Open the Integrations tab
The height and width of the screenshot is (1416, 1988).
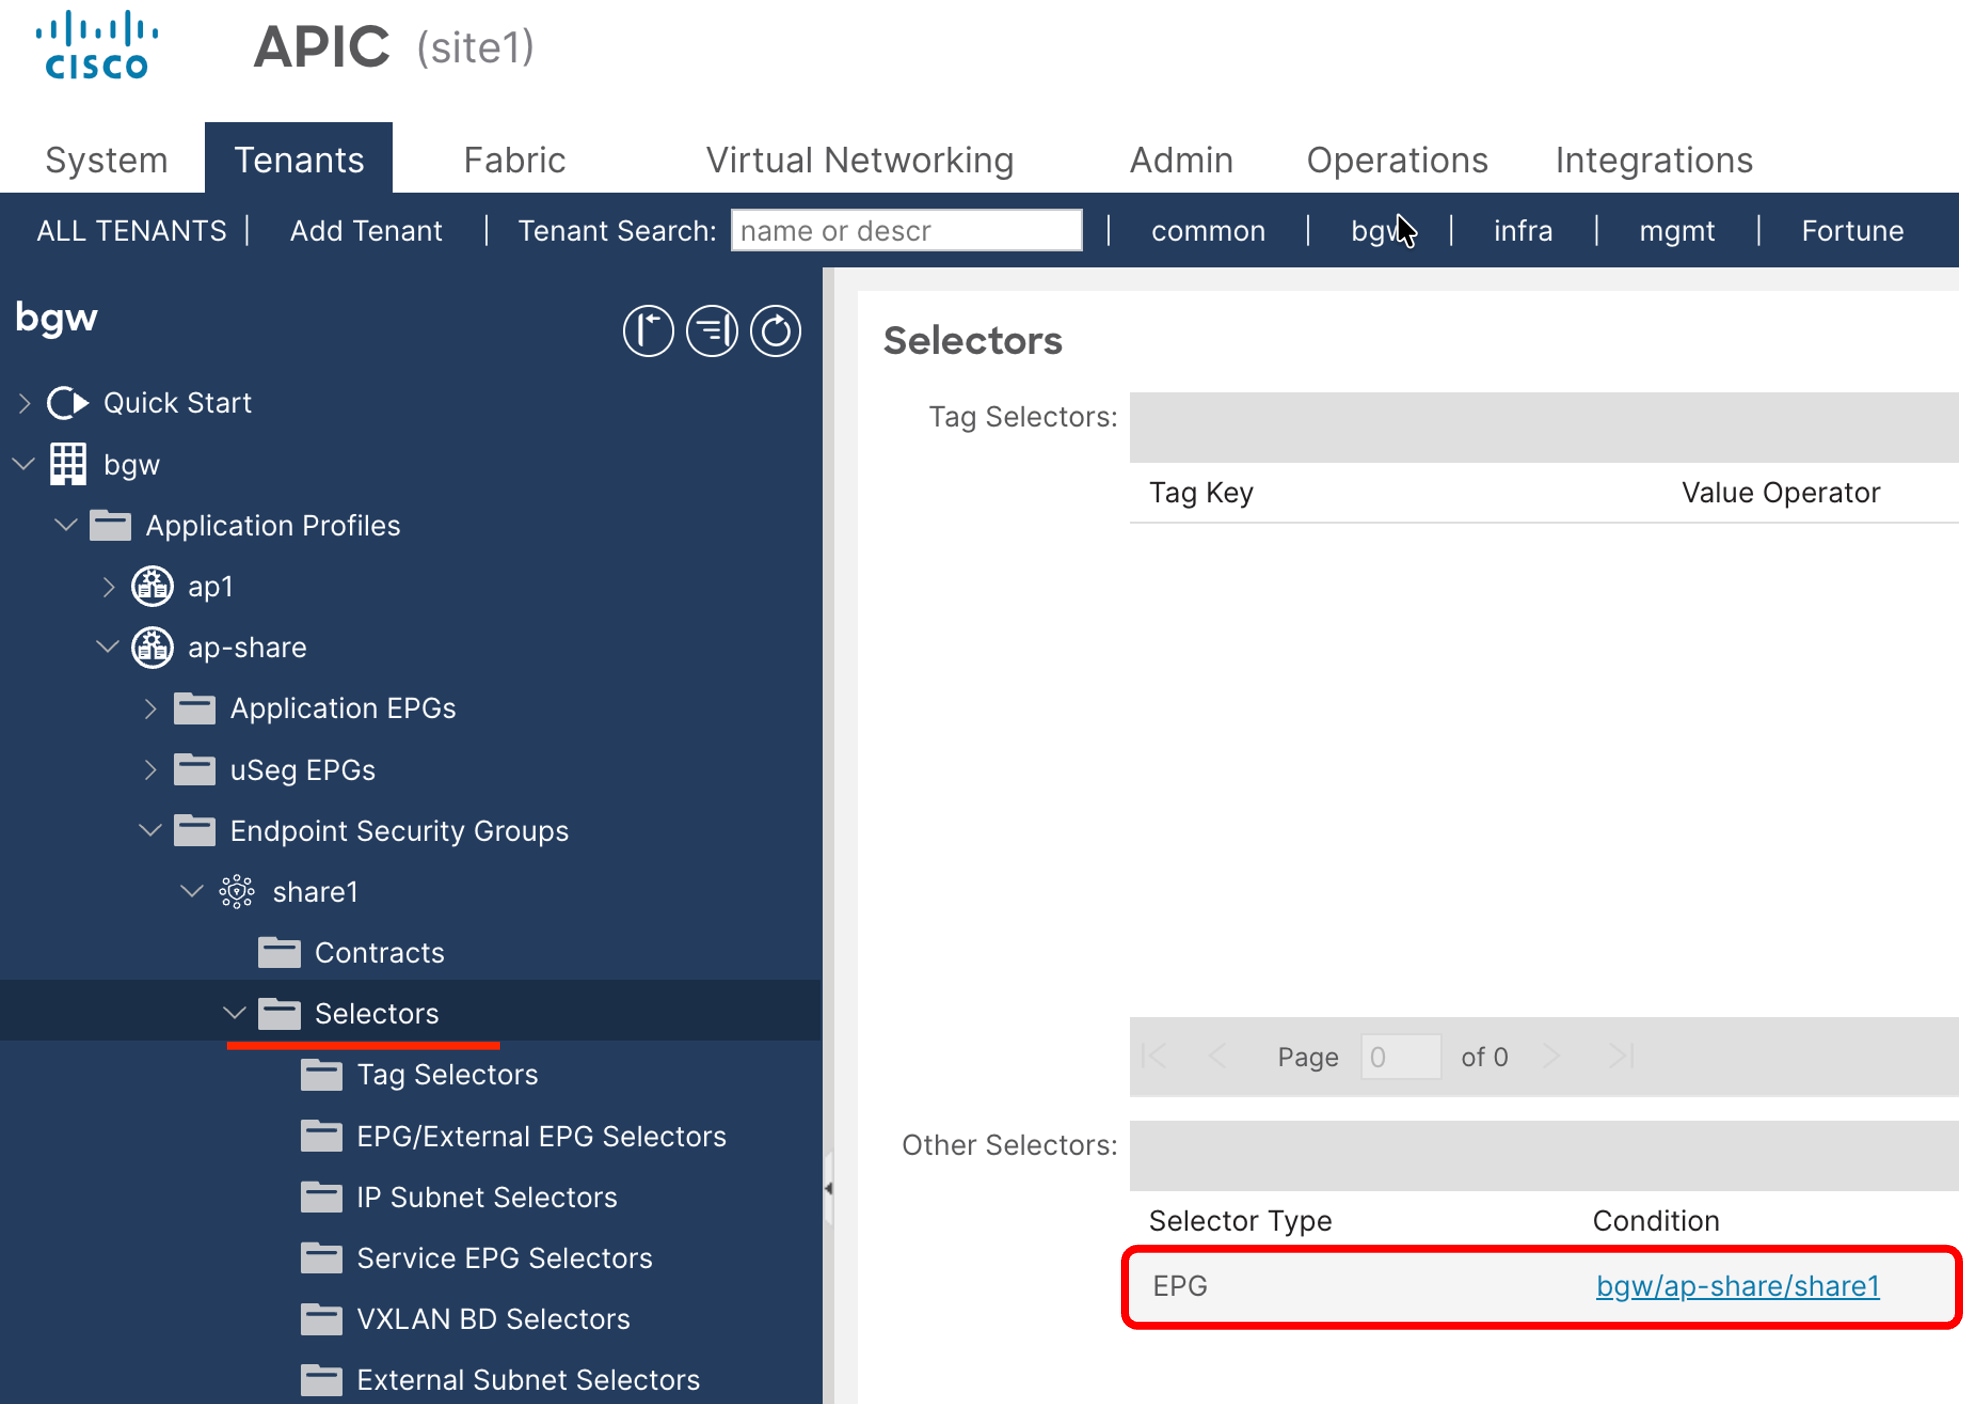pos(1654,160)
